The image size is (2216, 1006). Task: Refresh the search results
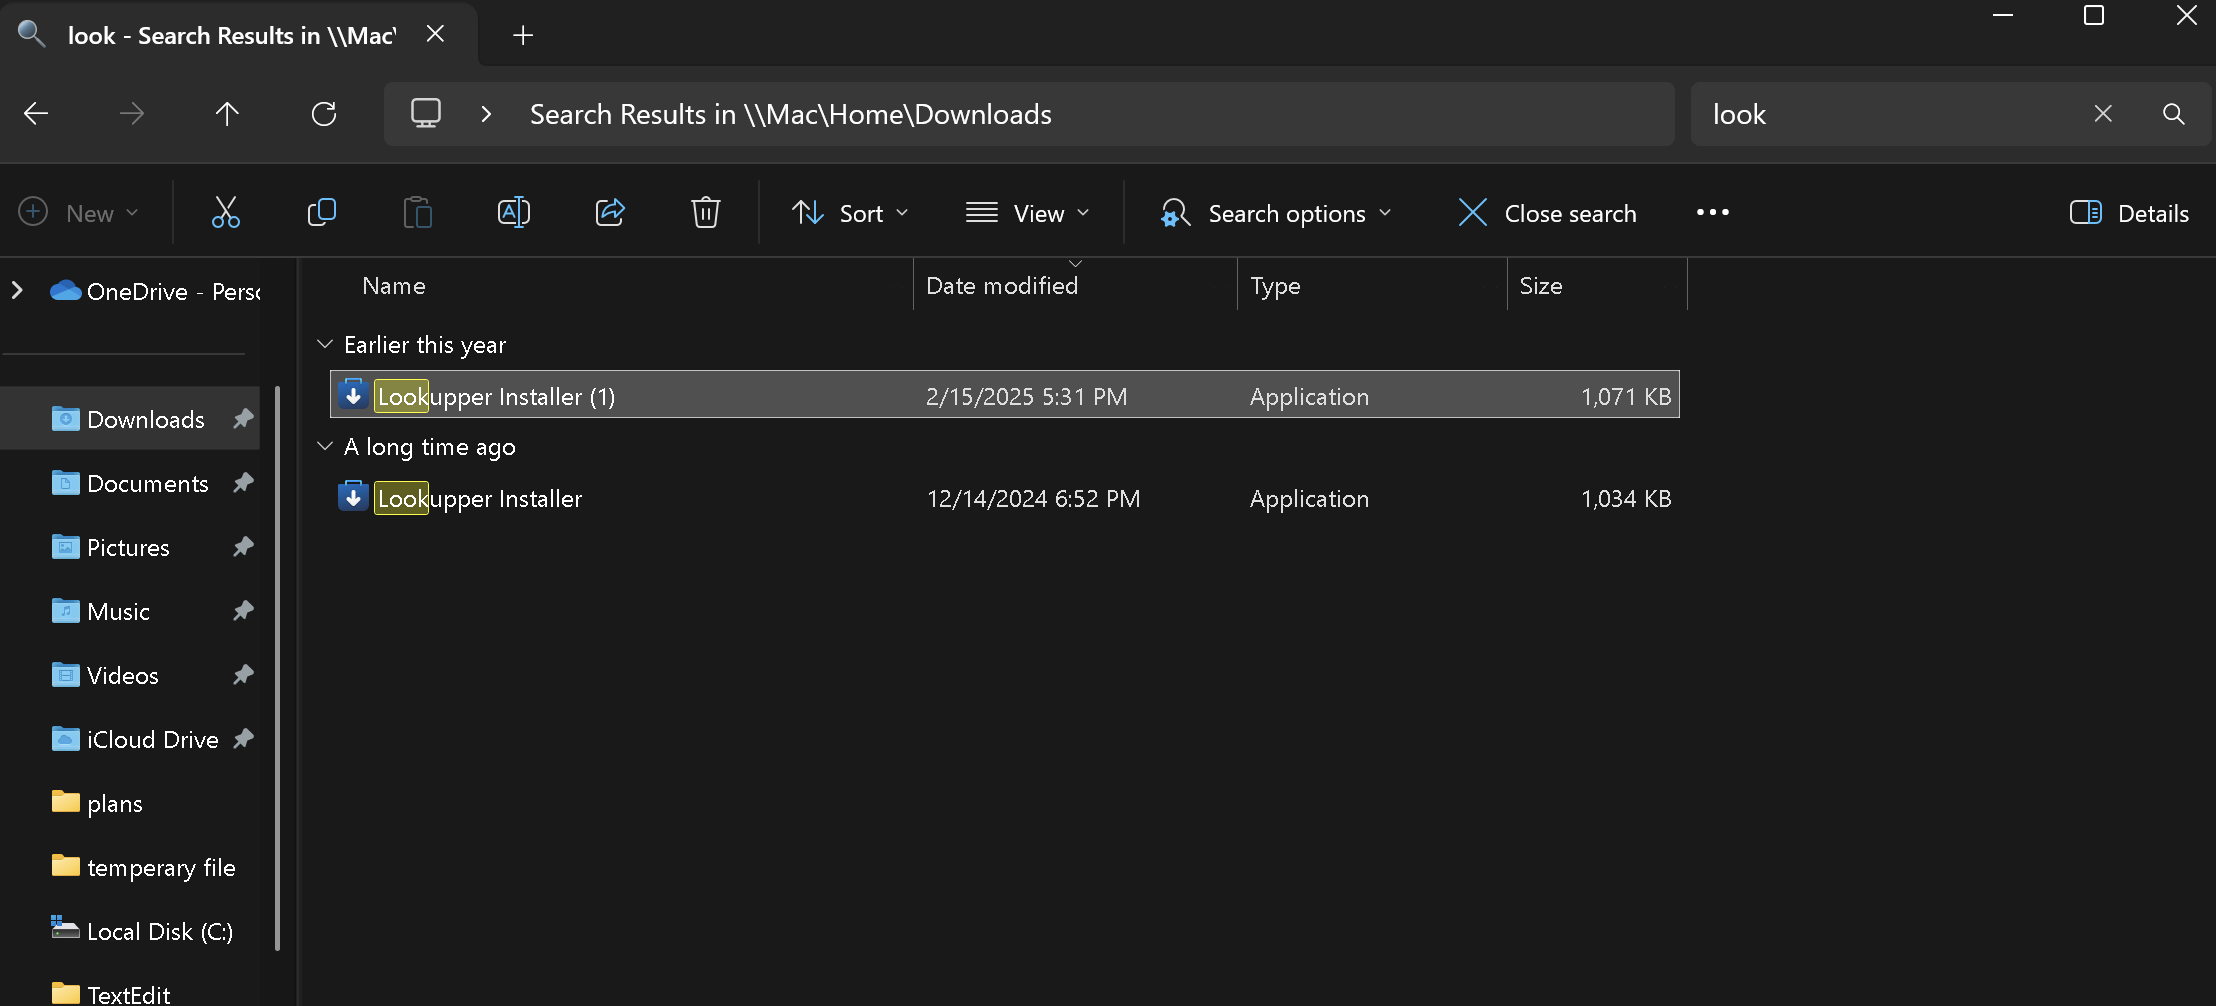point(324,114)
